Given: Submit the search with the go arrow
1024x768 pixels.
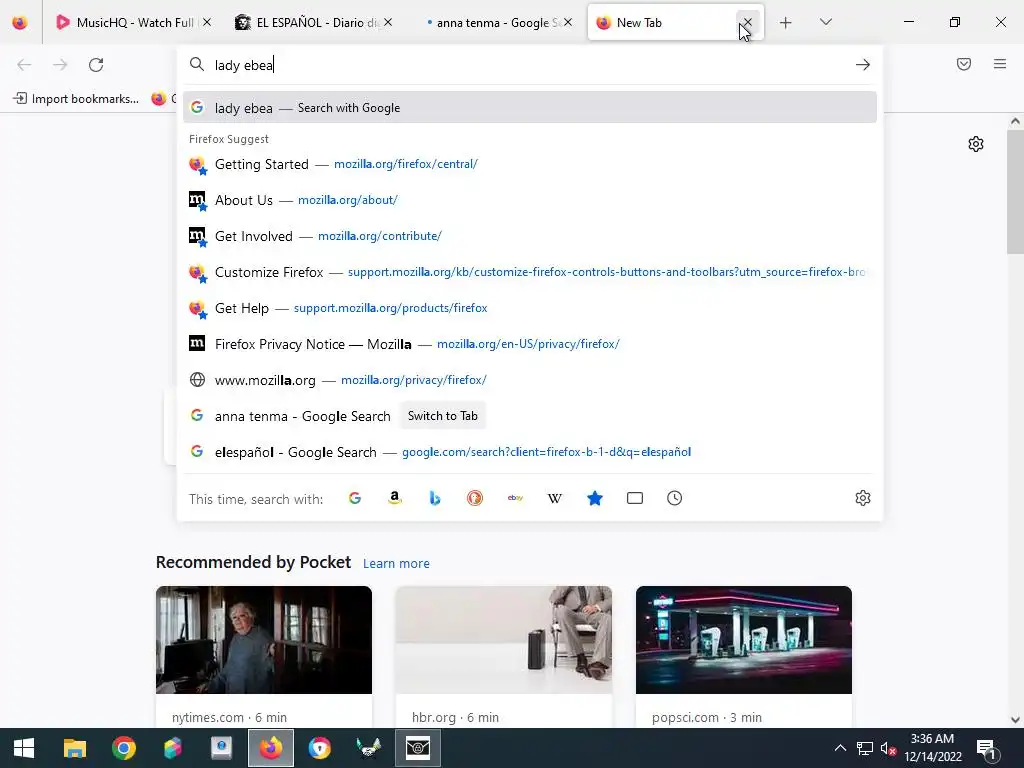Looking at the screenshot, I should 863,65.
